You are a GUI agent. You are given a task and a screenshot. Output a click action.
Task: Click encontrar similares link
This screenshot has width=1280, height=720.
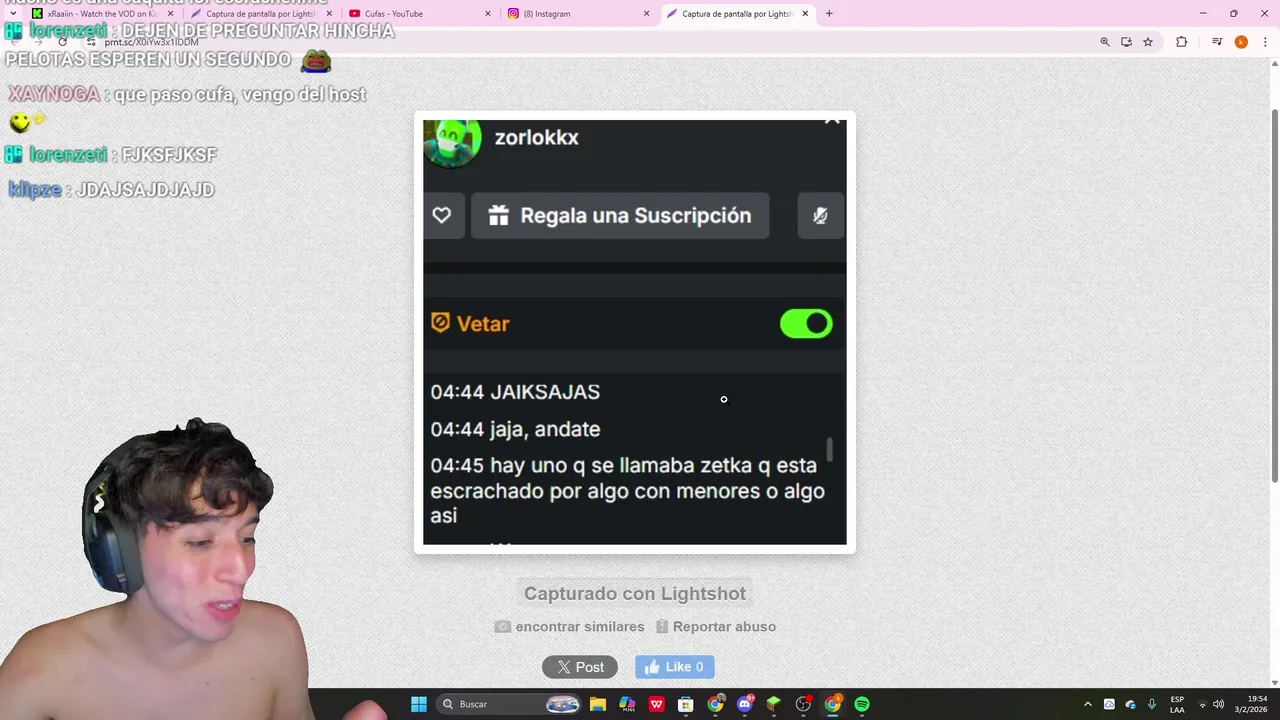570,627
